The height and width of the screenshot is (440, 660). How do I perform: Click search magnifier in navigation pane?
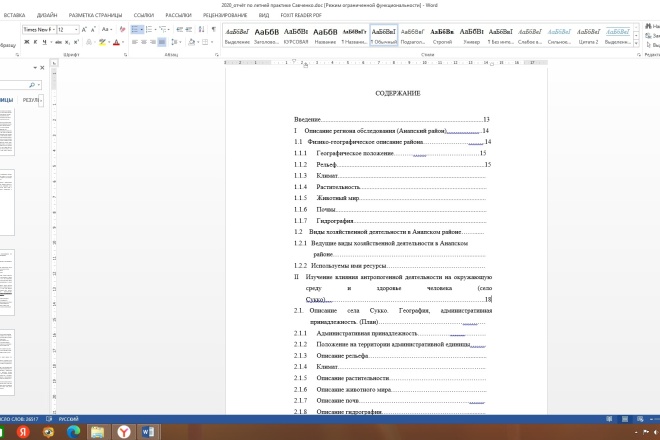32,85
